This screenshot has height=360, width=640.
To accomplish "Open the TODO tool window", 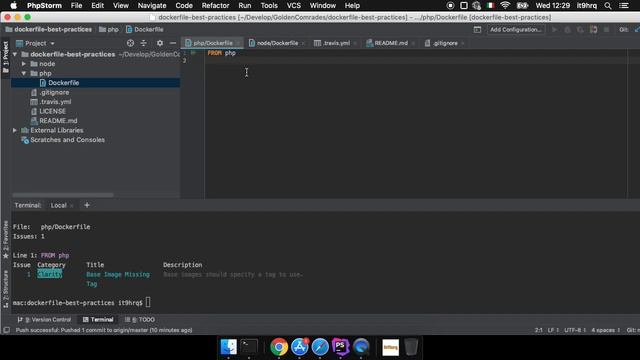I will point(140,320).
